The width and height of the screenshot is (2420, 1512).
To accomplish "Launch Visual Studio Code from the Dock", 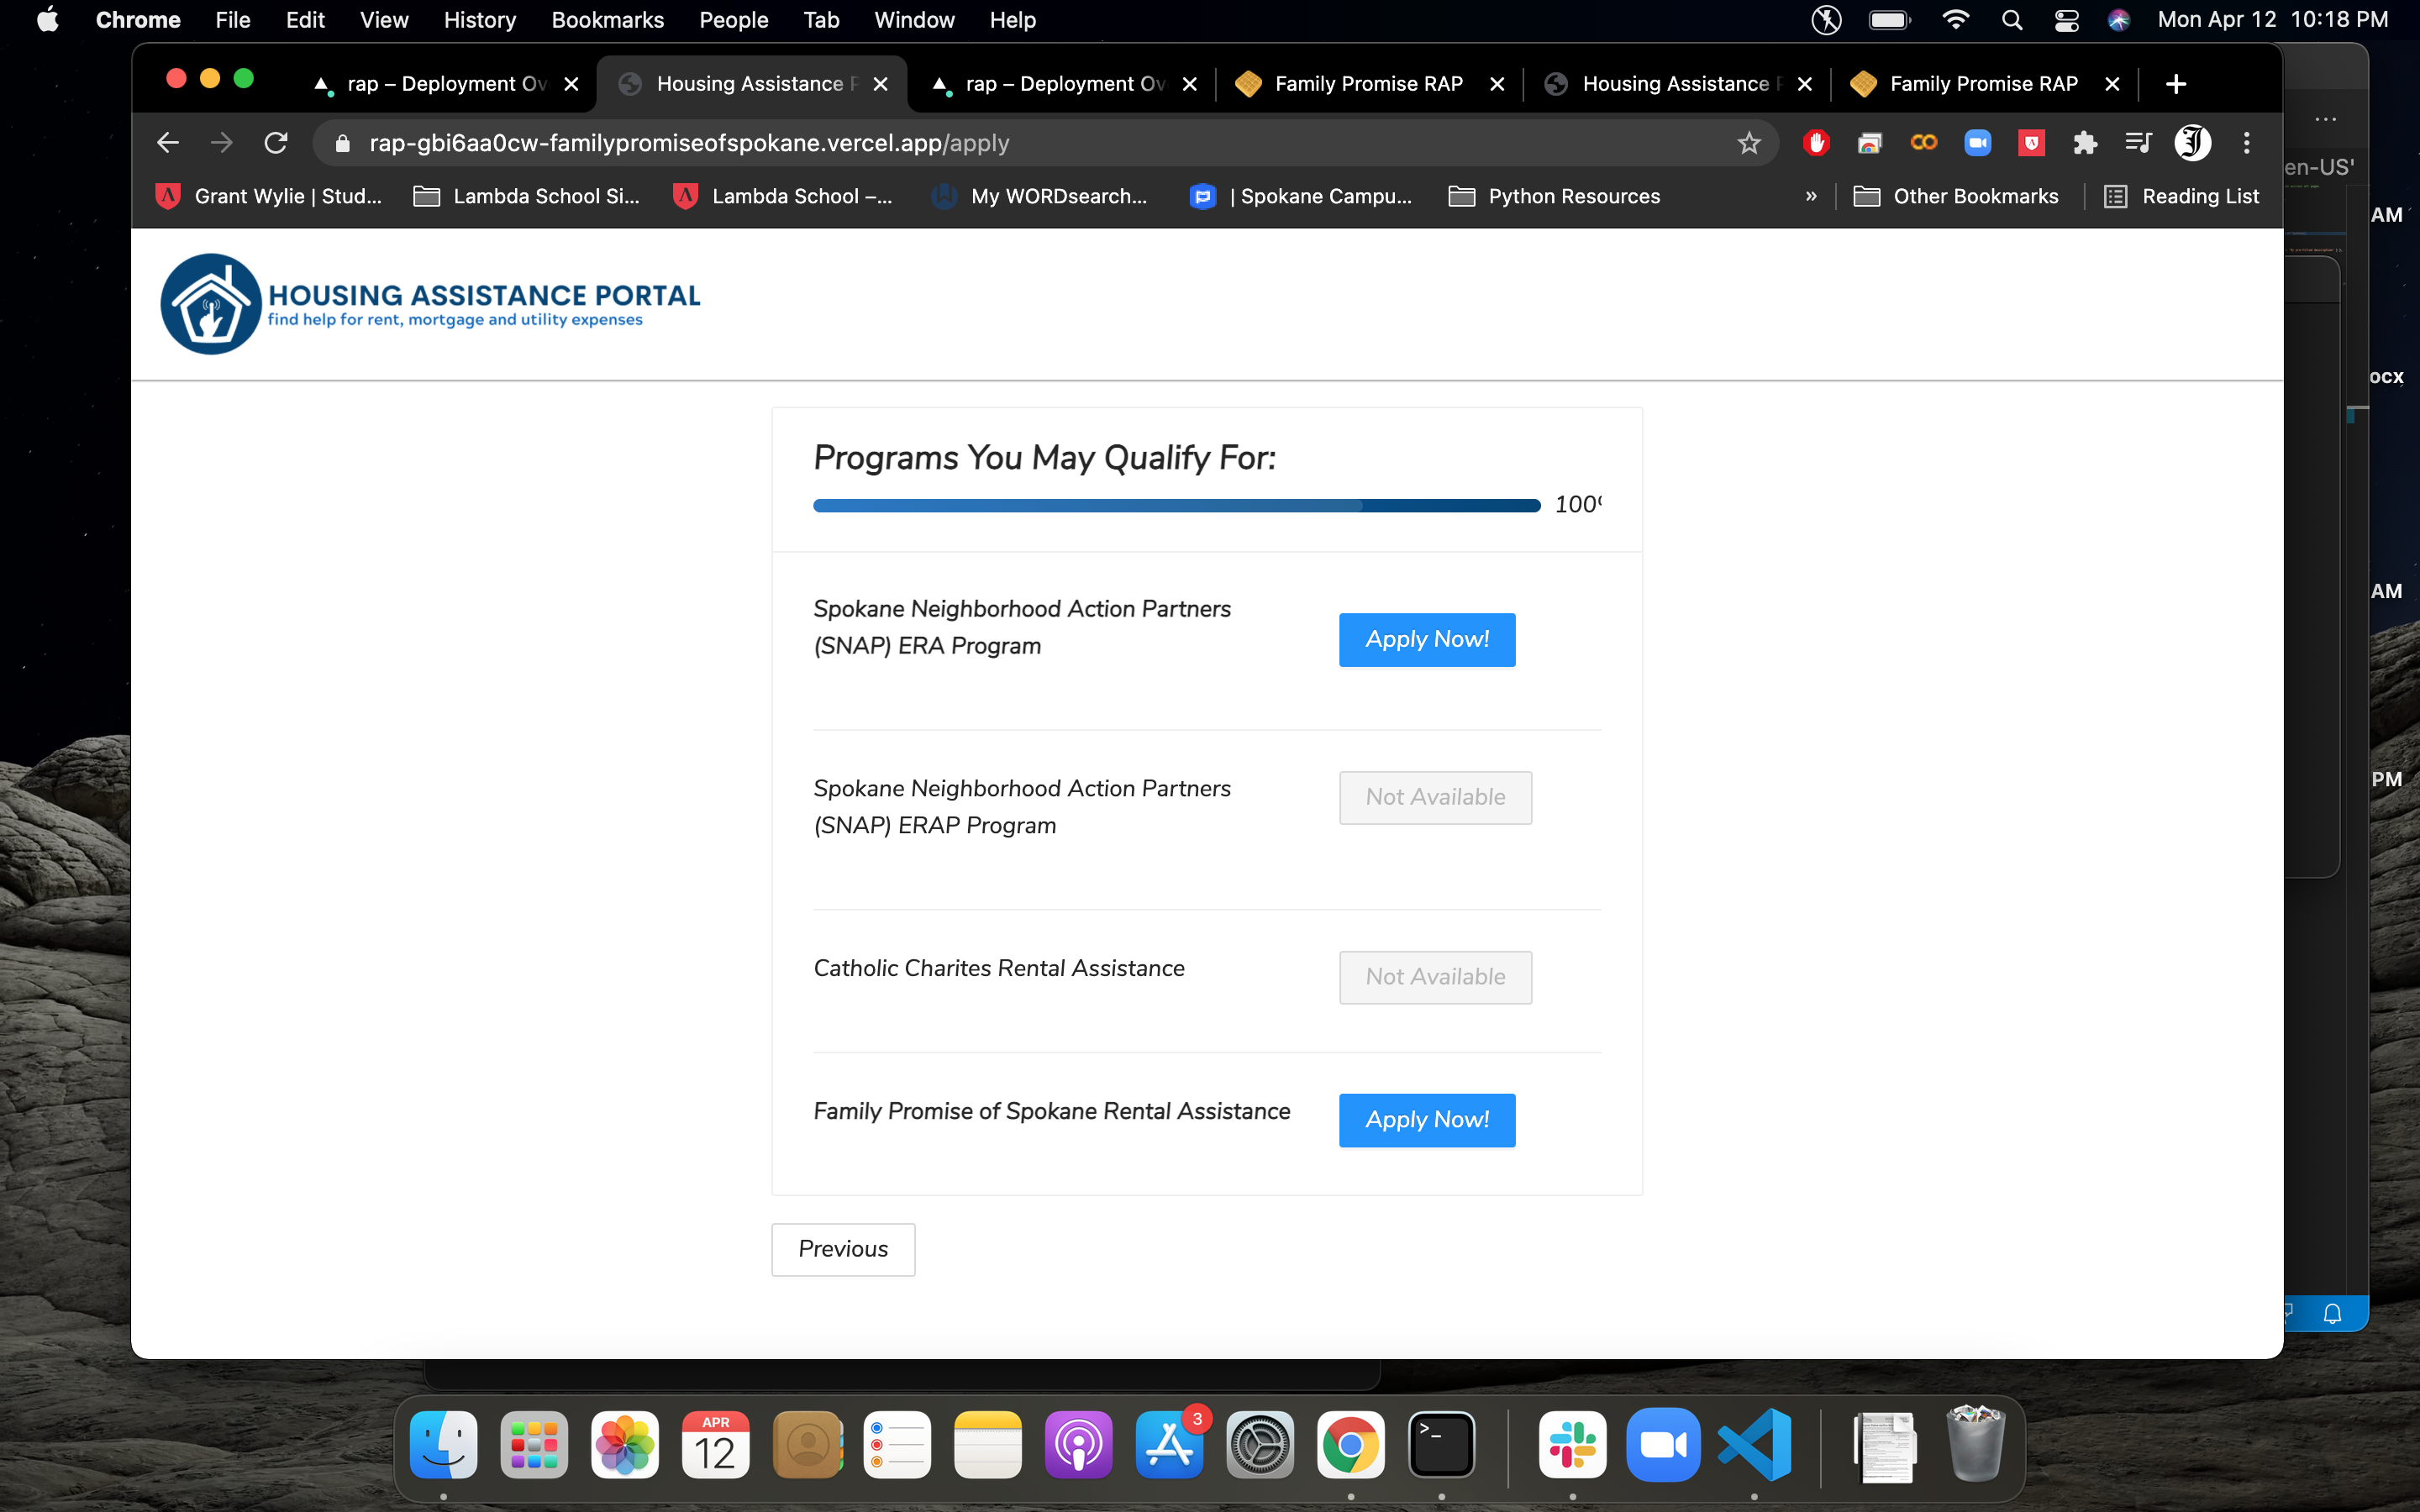I will pos(1754,1445).
